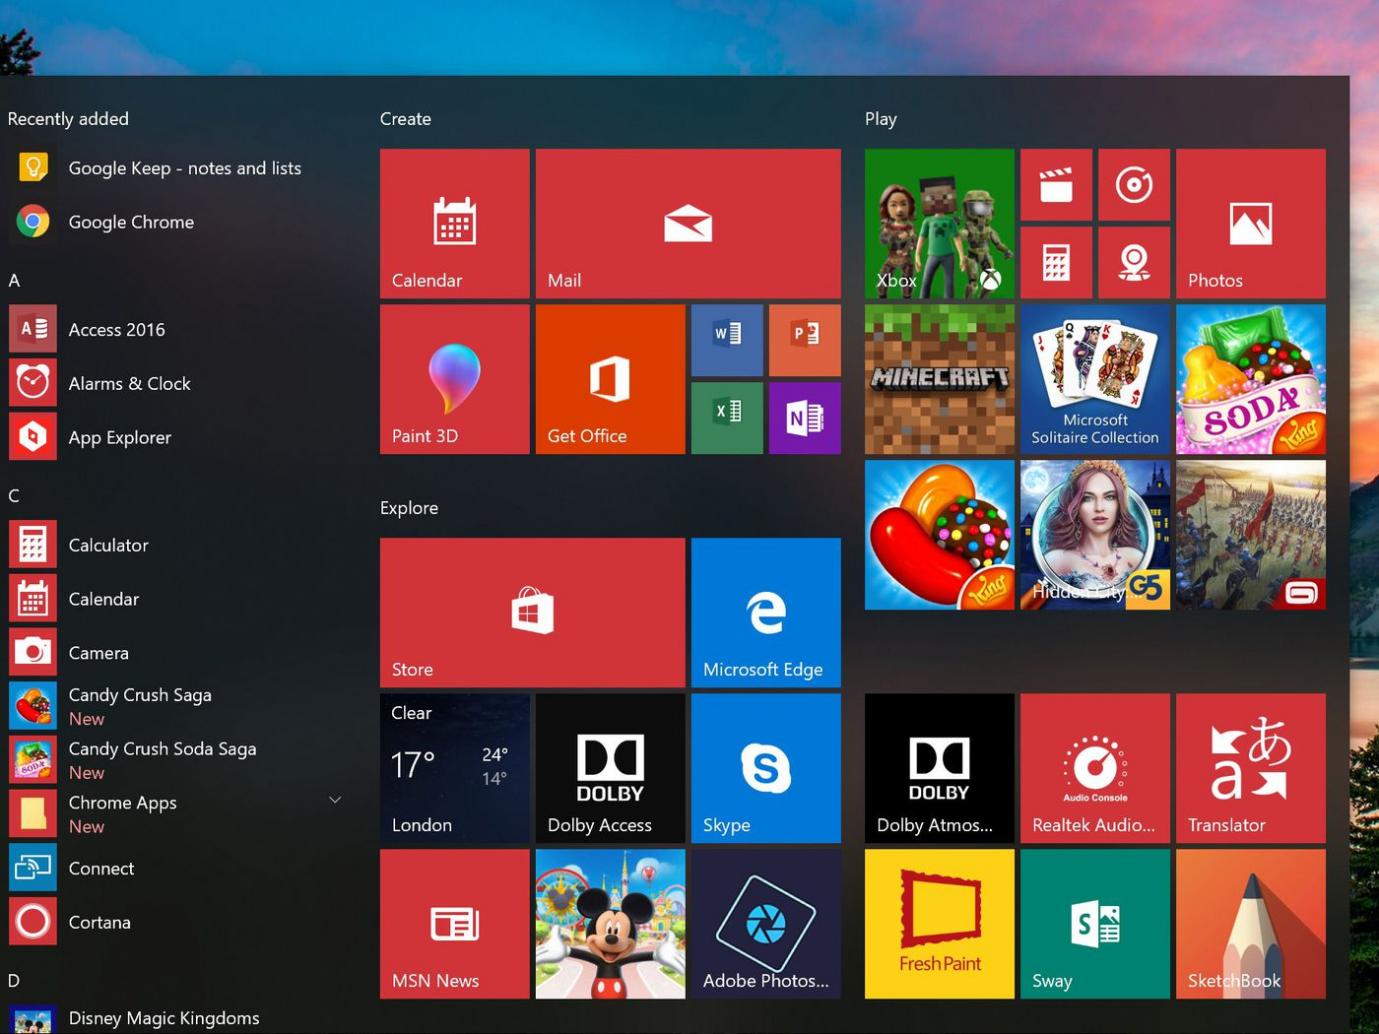Open the London weather live tile

coord(454,768)
